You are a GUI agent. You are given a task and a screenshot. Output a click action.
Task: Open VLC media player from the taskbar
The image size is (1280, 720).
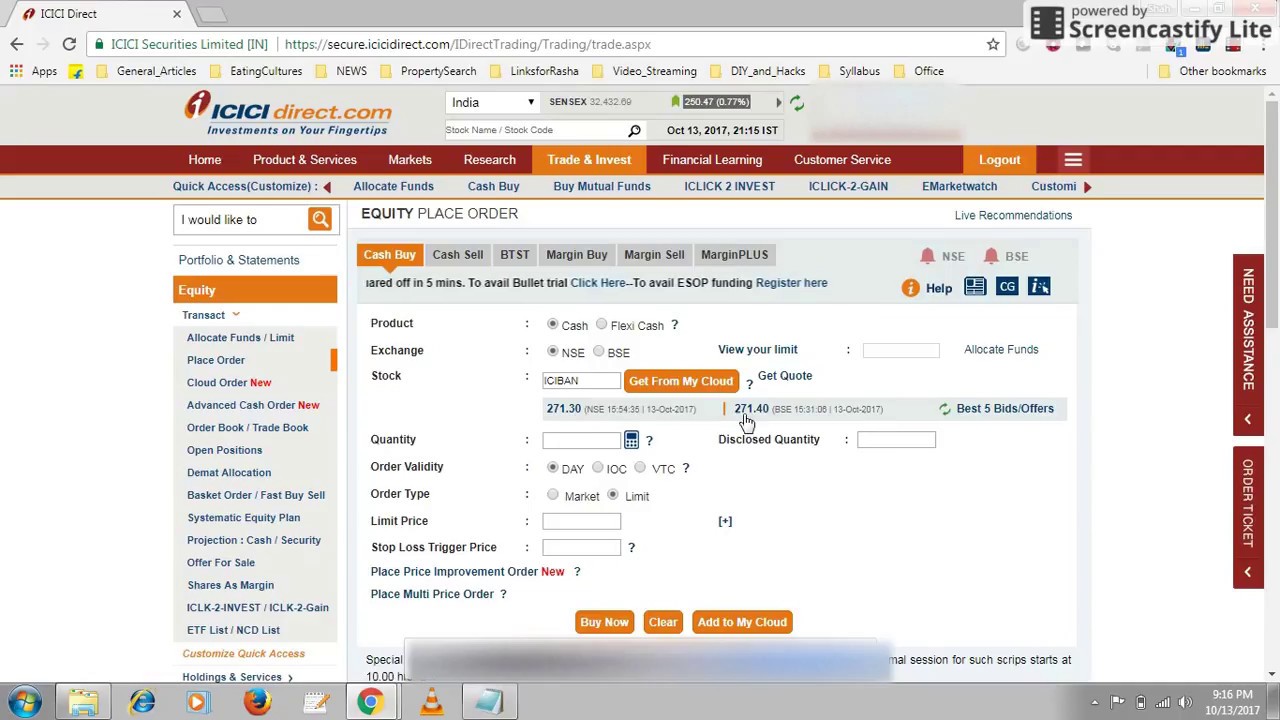[431, 702]
